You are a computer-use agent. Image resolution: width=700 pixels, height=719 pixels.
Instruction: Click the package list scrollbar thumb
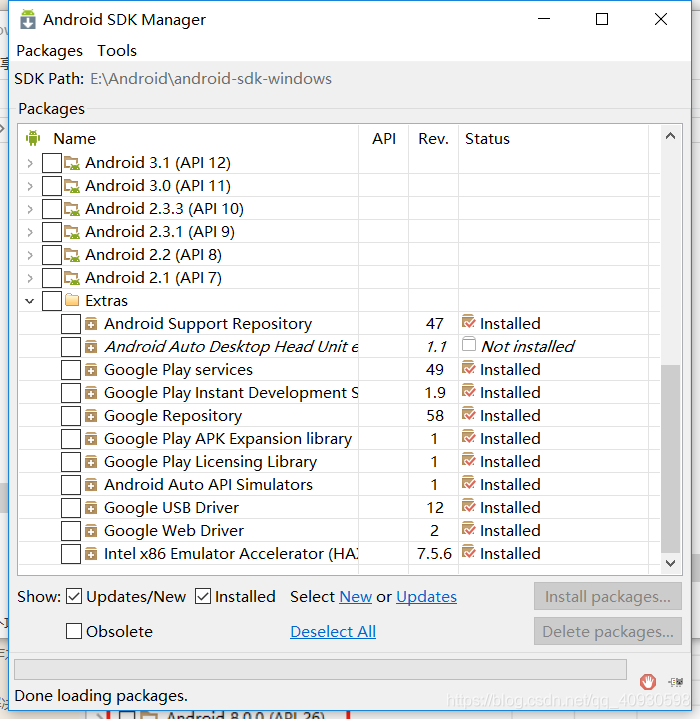[670, 459]
